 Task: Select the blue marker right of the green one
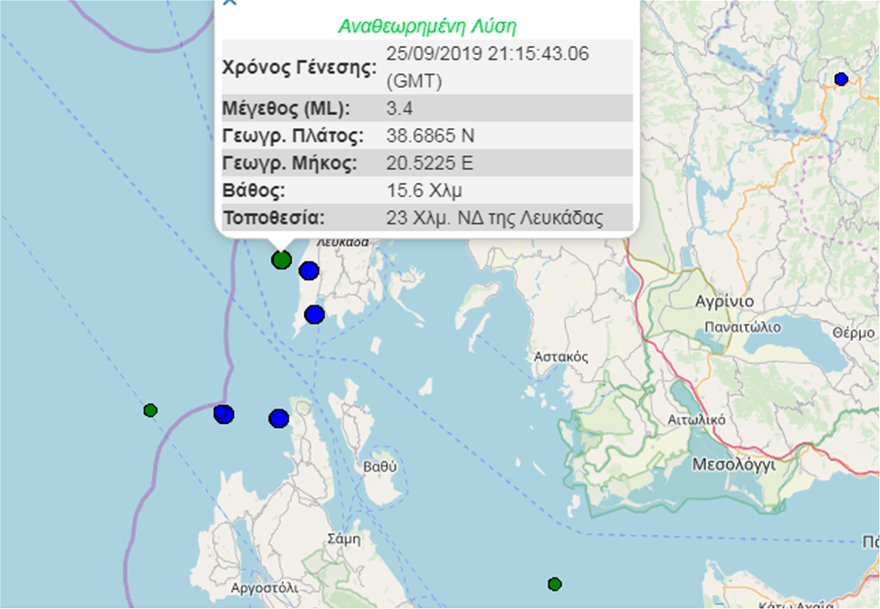point(309,270)
